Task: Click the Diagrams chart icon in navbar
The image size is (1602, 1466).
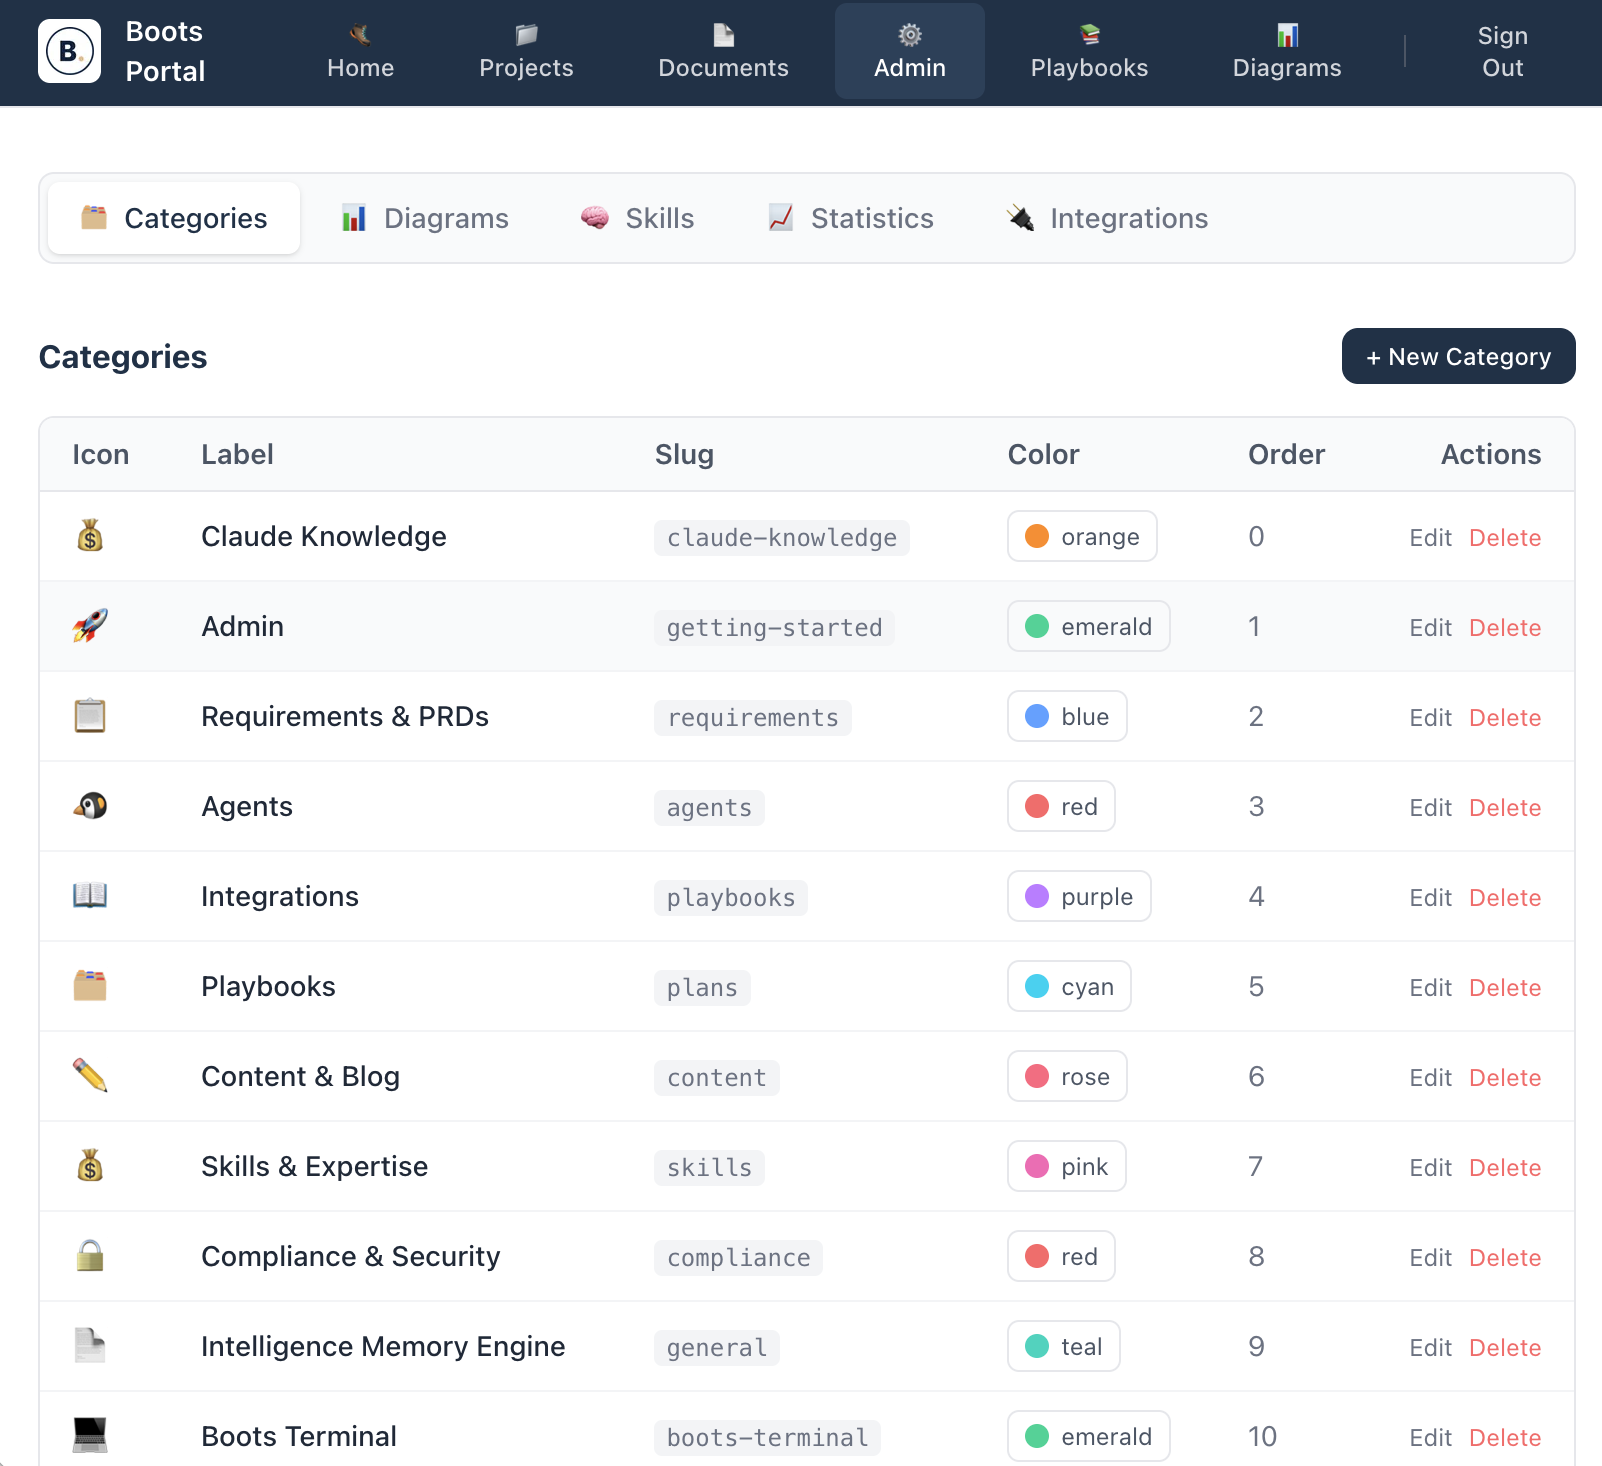Action: pyautogui.click(x=1287, y=35)
